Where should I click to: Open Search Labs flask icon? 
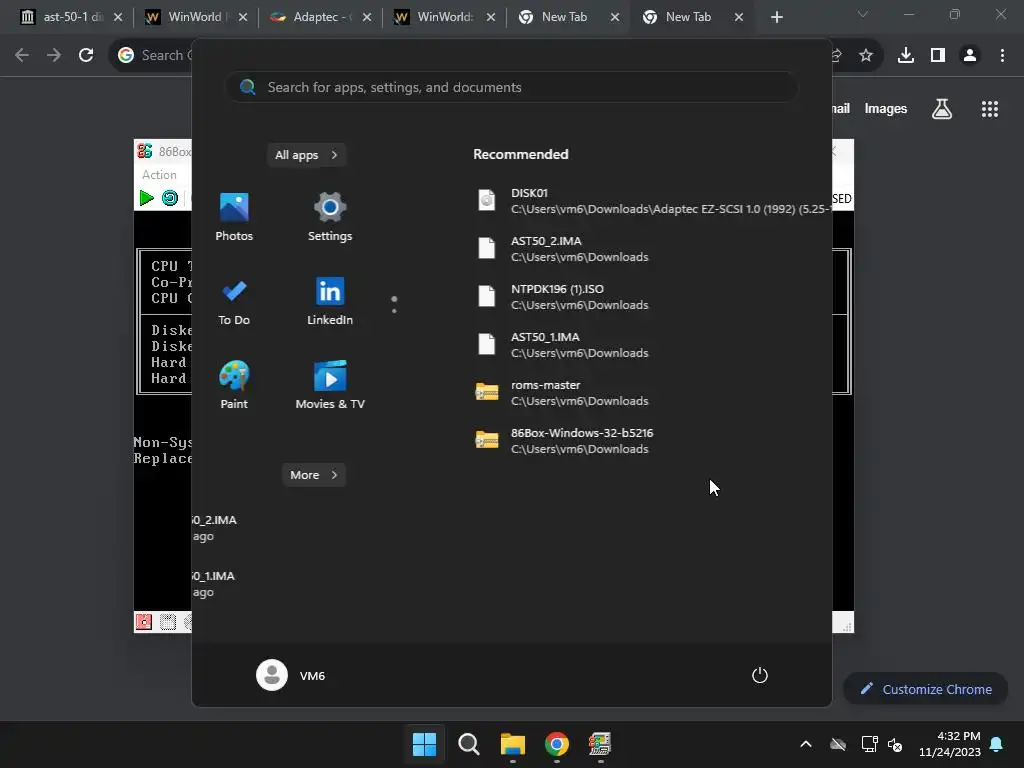coord(942,108)
